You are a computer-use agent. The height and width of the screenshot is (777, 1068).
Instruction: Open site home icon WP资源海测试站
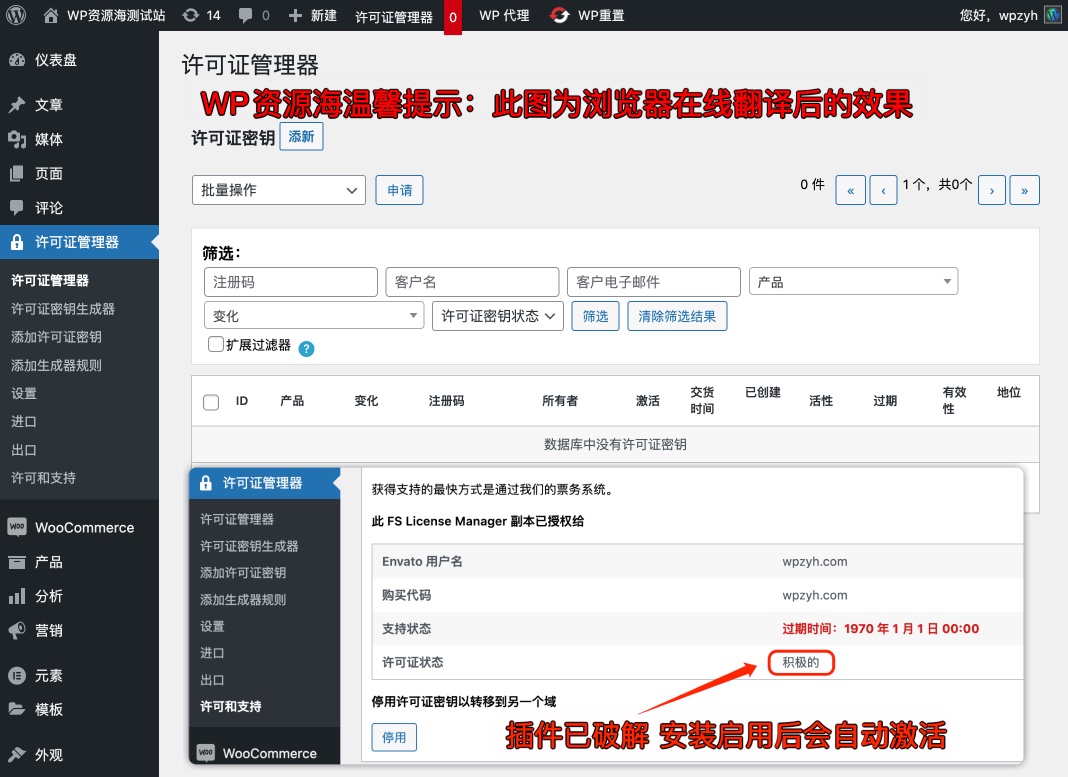(x=51, y=16)
